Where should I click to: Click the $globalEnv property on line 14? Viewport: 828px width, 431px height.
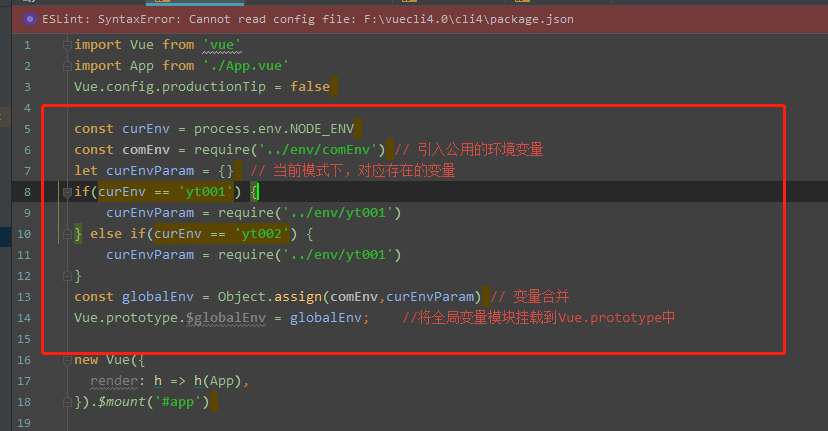(229, 318)
